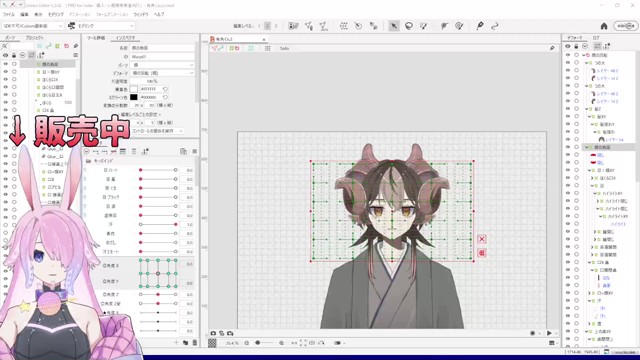The width and height of the screenshot is (640, 360).
Task: Click the Cubism editor pill button top-right
Action: point(626,26)
